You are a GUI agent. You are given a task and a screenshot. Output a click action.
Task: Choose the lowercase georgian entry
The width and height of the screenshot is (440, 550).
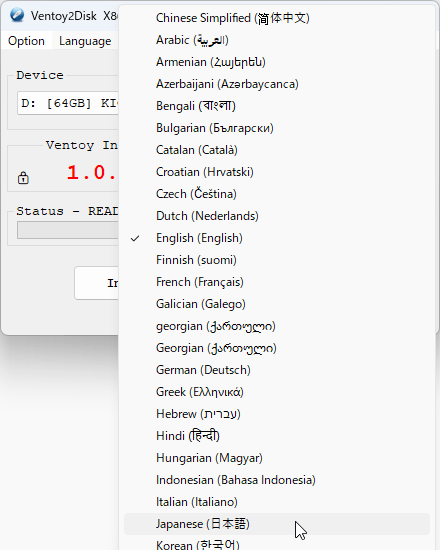pos(277,326)
